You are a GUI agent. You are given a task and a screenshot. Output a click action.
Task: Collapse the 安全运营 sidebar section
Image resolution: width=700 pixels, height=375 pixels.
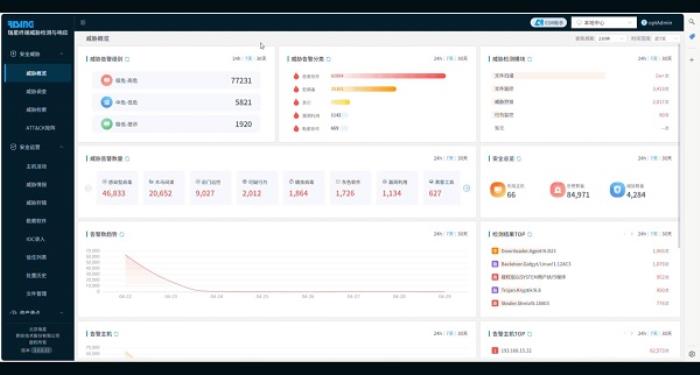(x=38, y=147)
